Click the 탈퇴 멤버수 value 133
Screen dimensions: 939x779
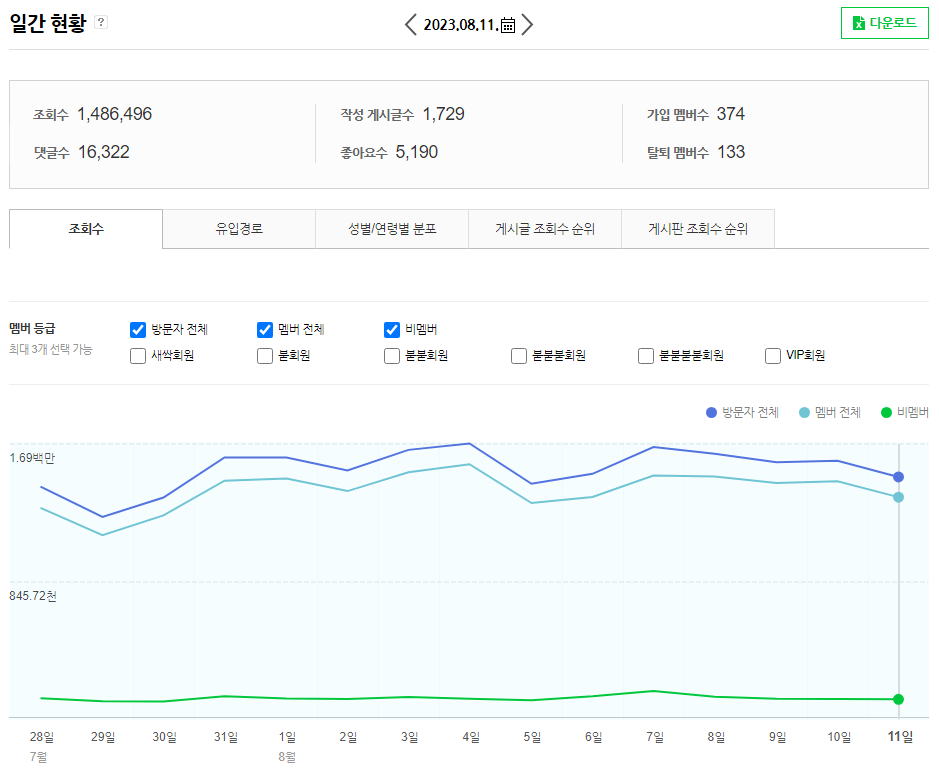[x=731, y=152]
